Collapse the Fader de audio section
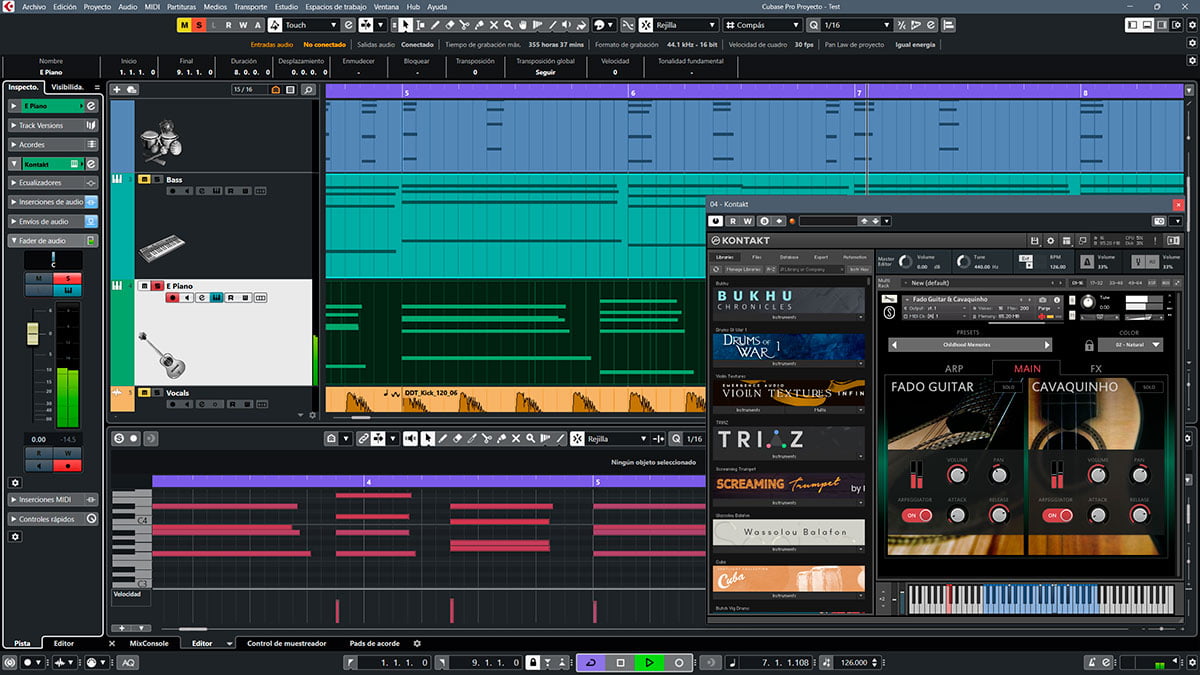The image size is (1200, 675). click(x=54, y=240)
